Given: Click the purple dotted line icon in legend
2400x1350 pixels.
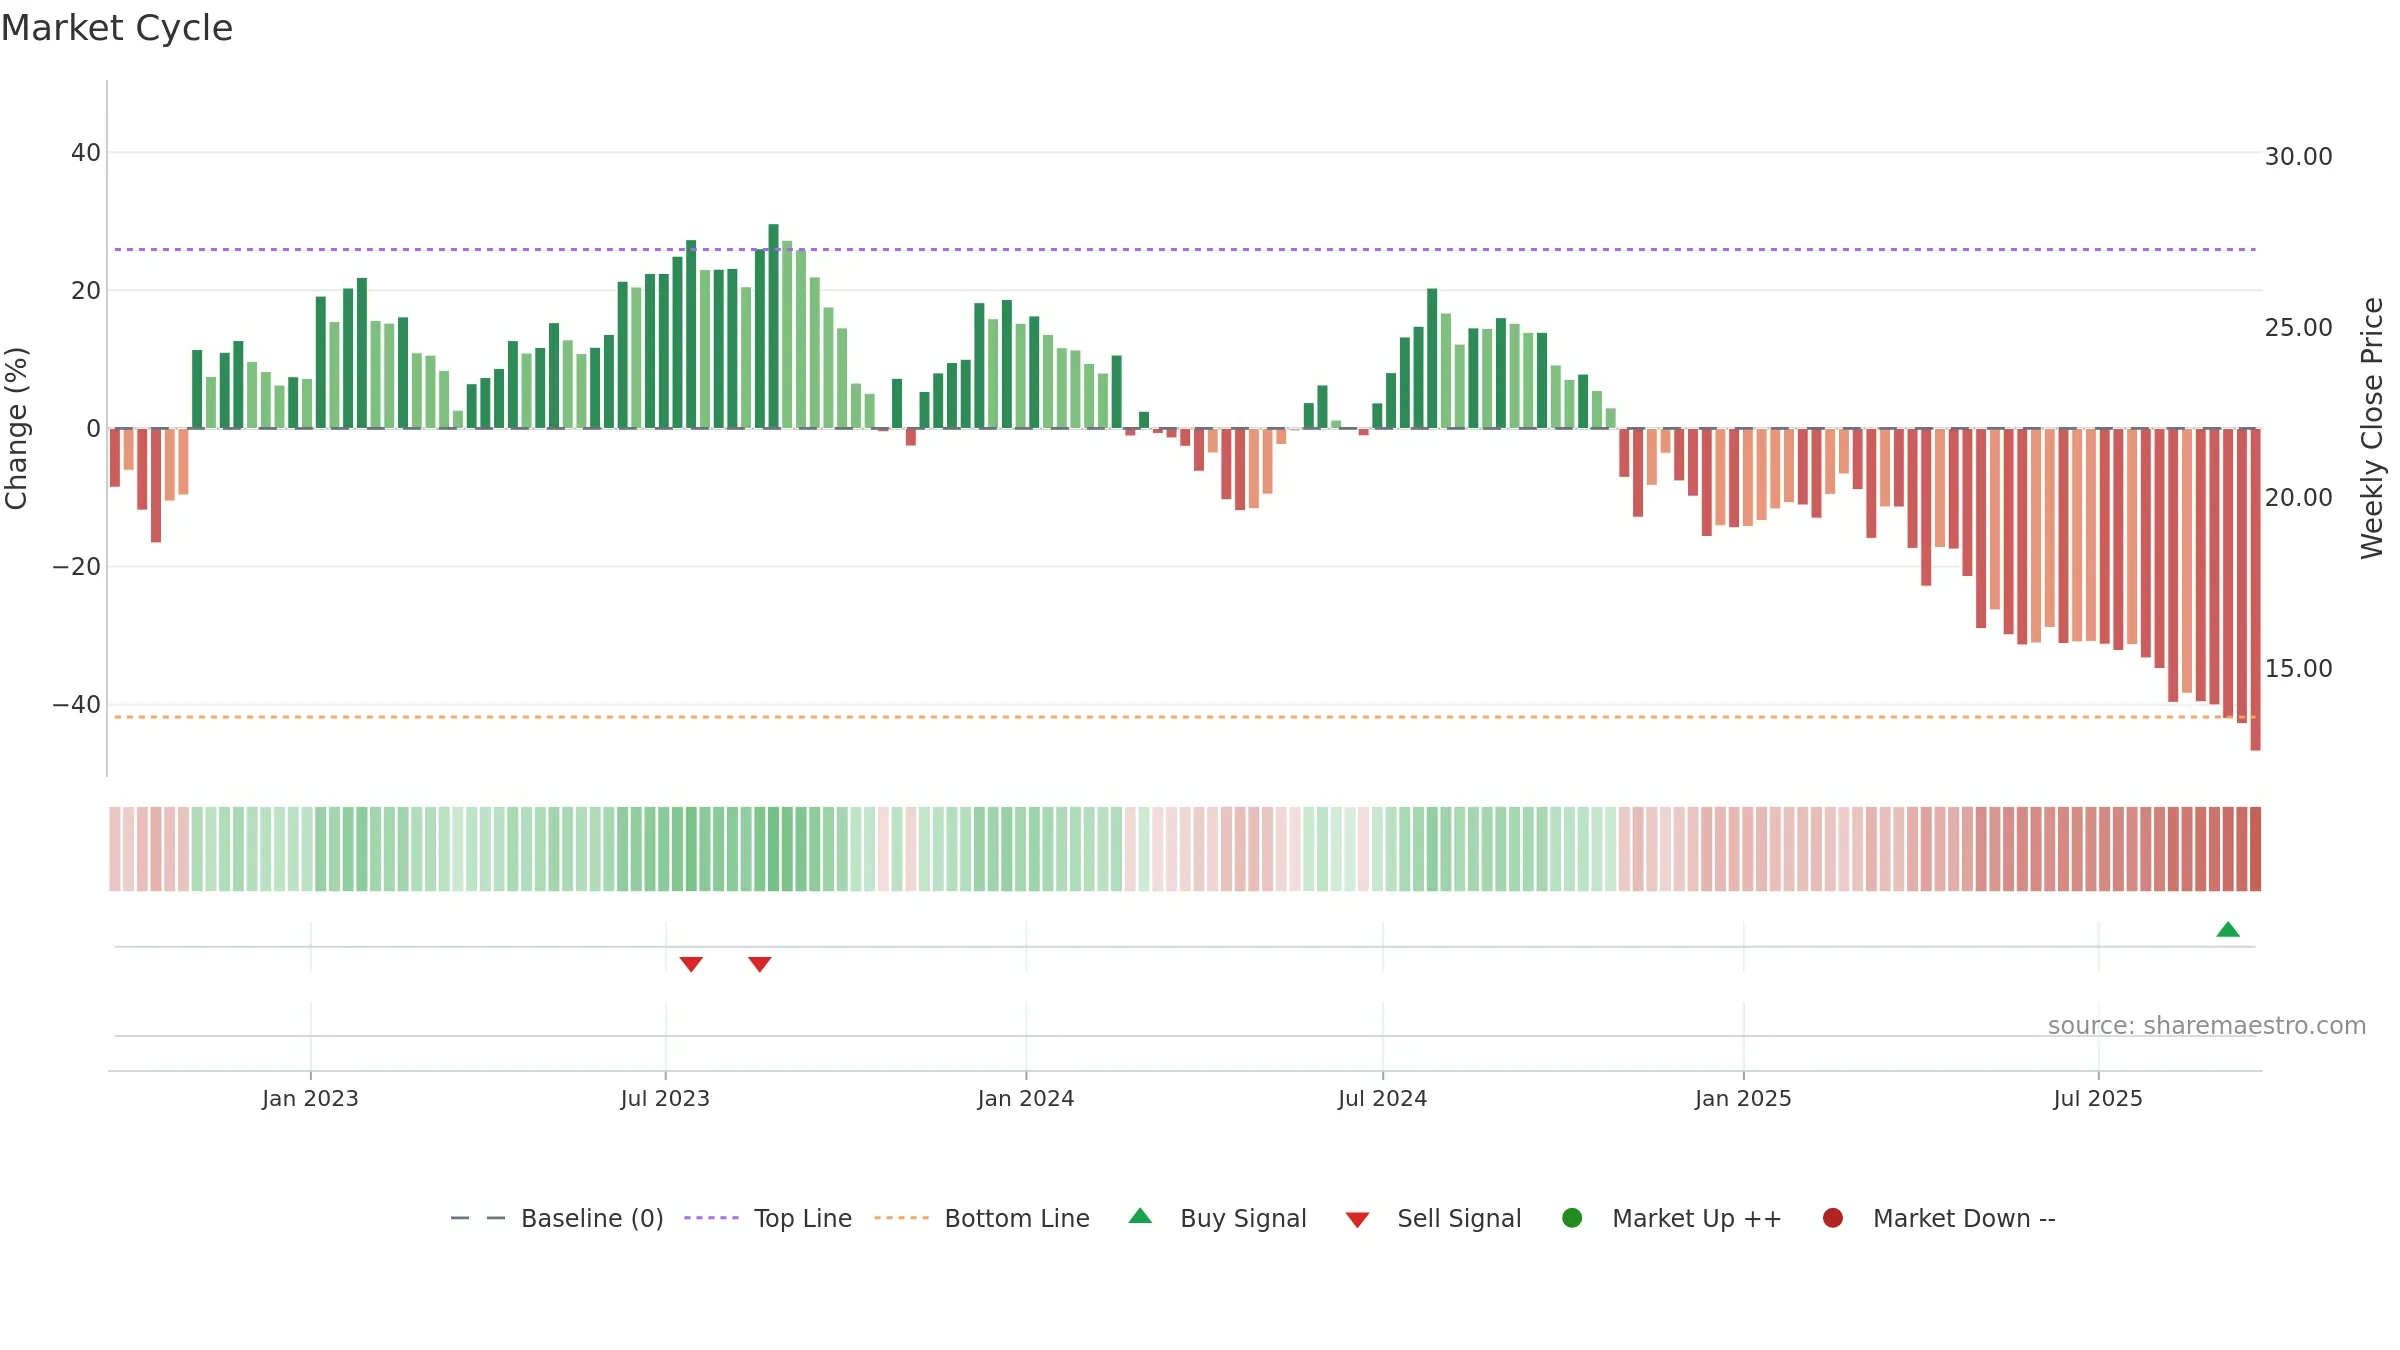Looking at the screenshot, I should coord(711,1218).
